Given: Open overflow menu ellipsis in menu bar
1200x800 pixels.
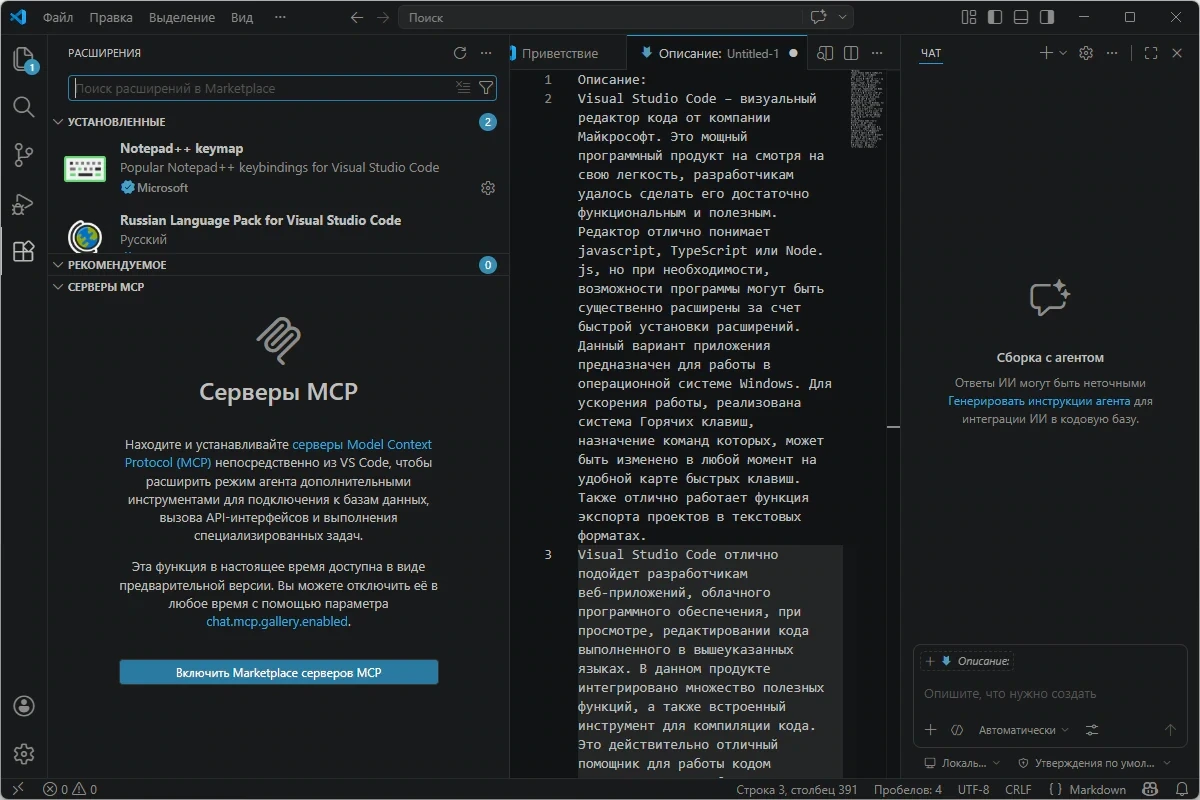Looking at the screenshot, I should (x=280, y=17).
